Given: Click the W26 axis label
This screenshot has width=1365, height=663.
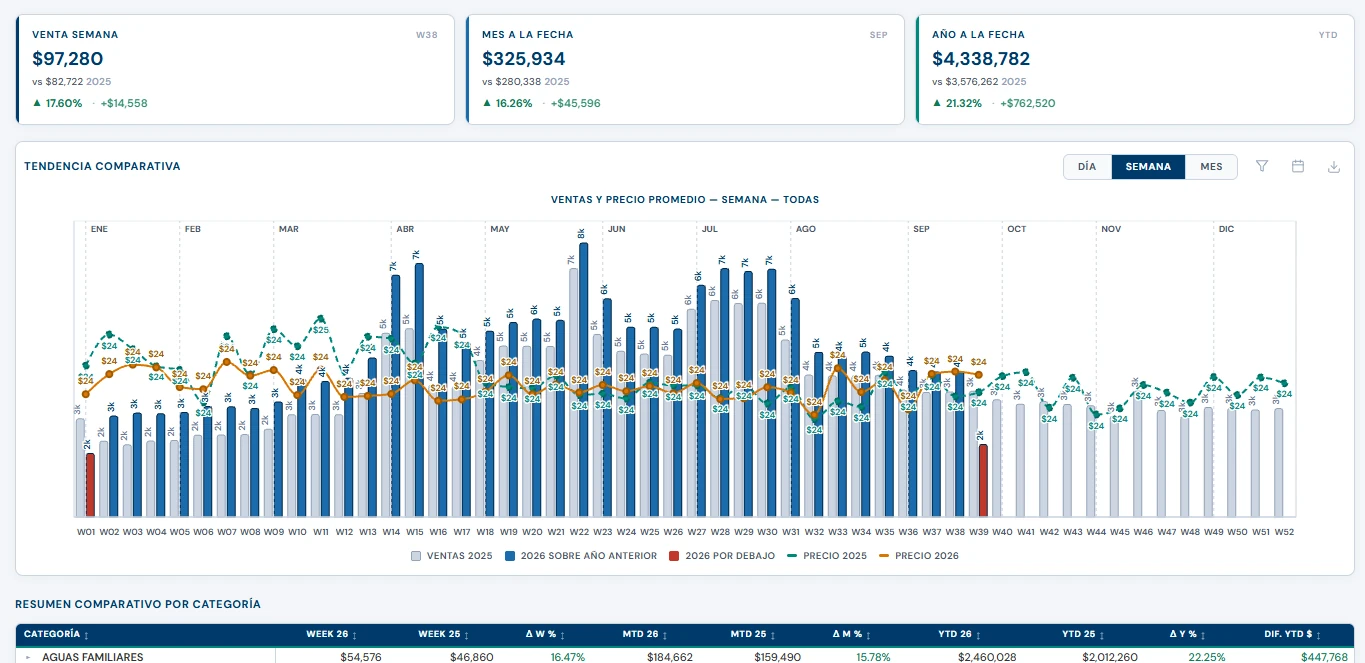Looking at the screenshot, I should [673, 532].
